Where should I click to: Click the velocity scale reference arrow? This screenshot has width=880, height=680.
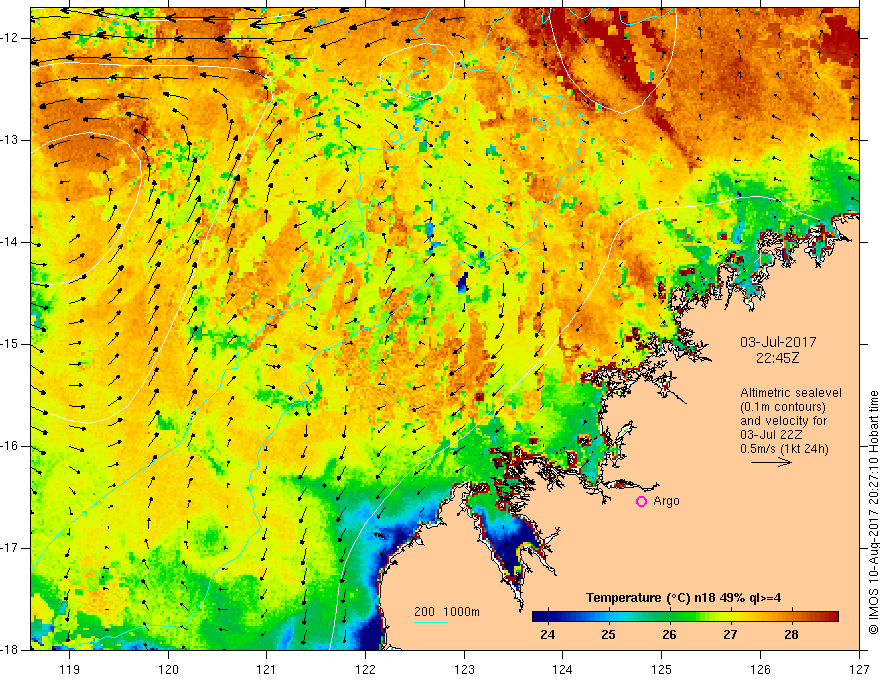[771, 462]
